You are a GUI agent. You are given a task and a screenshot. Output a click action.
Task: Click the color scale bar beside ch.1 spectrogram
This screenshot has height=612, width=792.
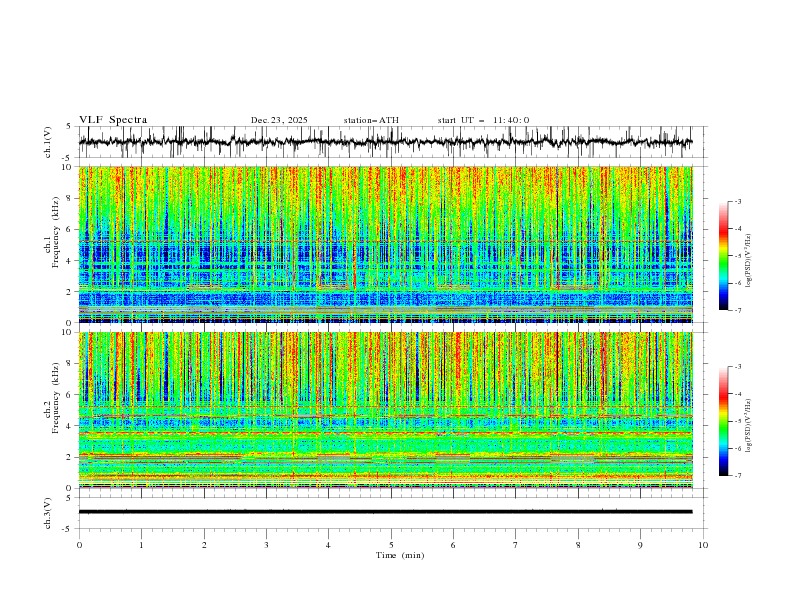tap(723, 256)
